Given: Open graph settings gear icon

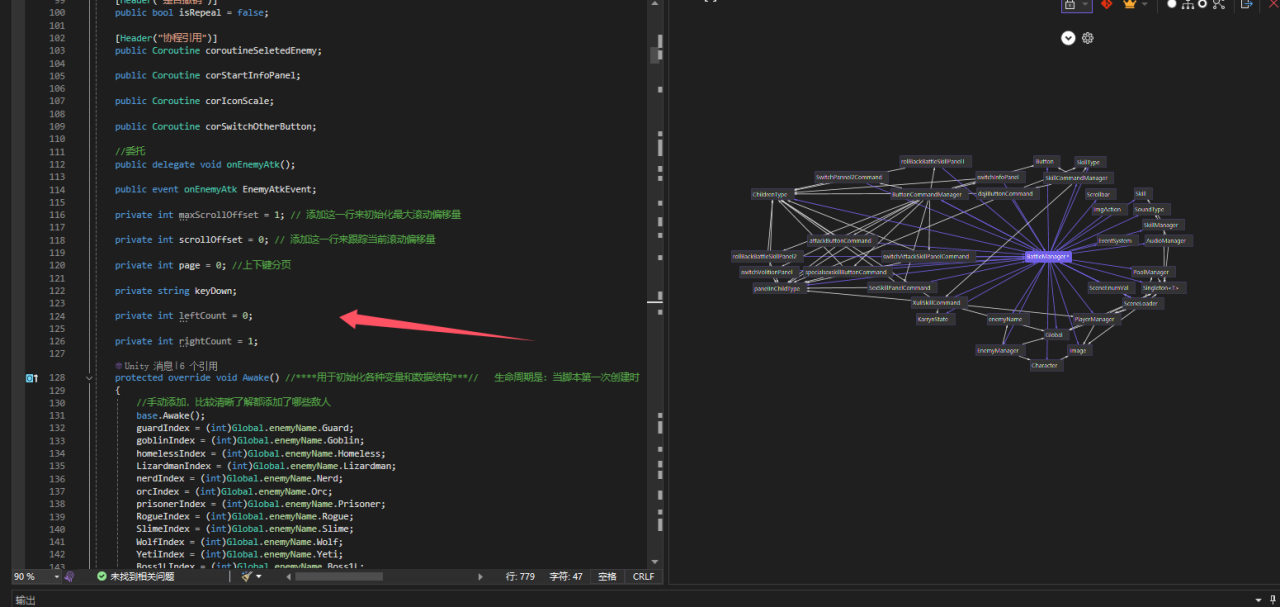Looking at the screenshot, I should [1088, 38].
